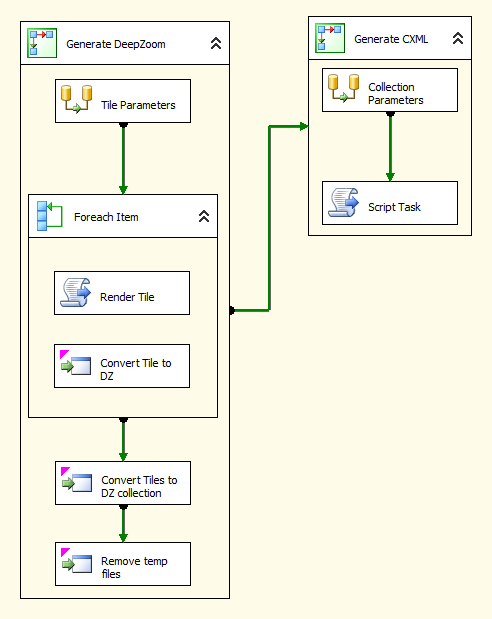Click the Generate CXML sequence container icon
Viewport: 492px width, 619px height.
(330, 38)
